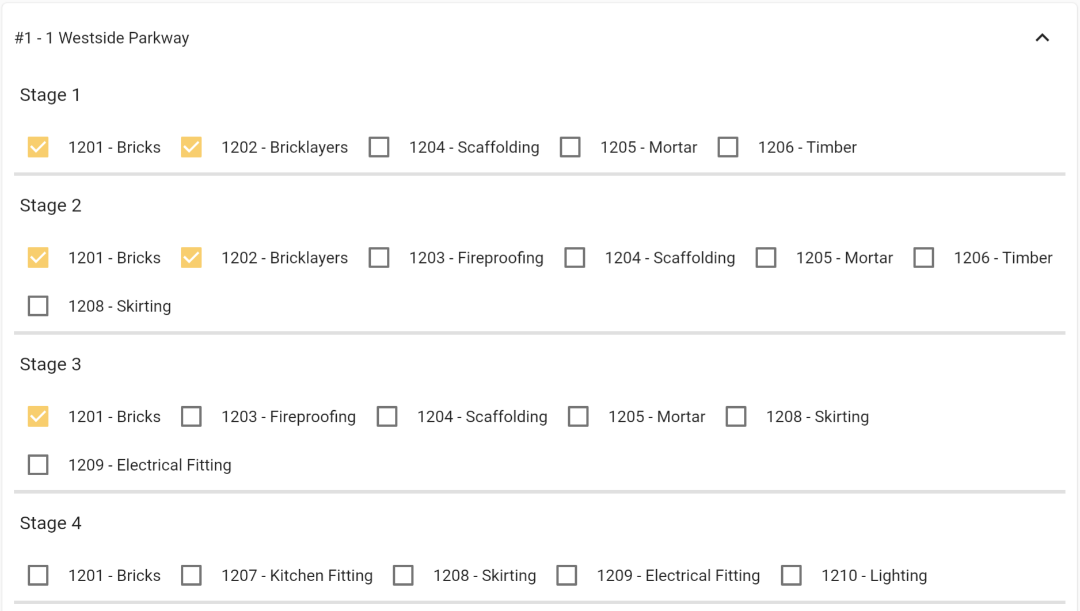Select 1204 - Scaffolding in Stage 2

[x=575, y=258]
